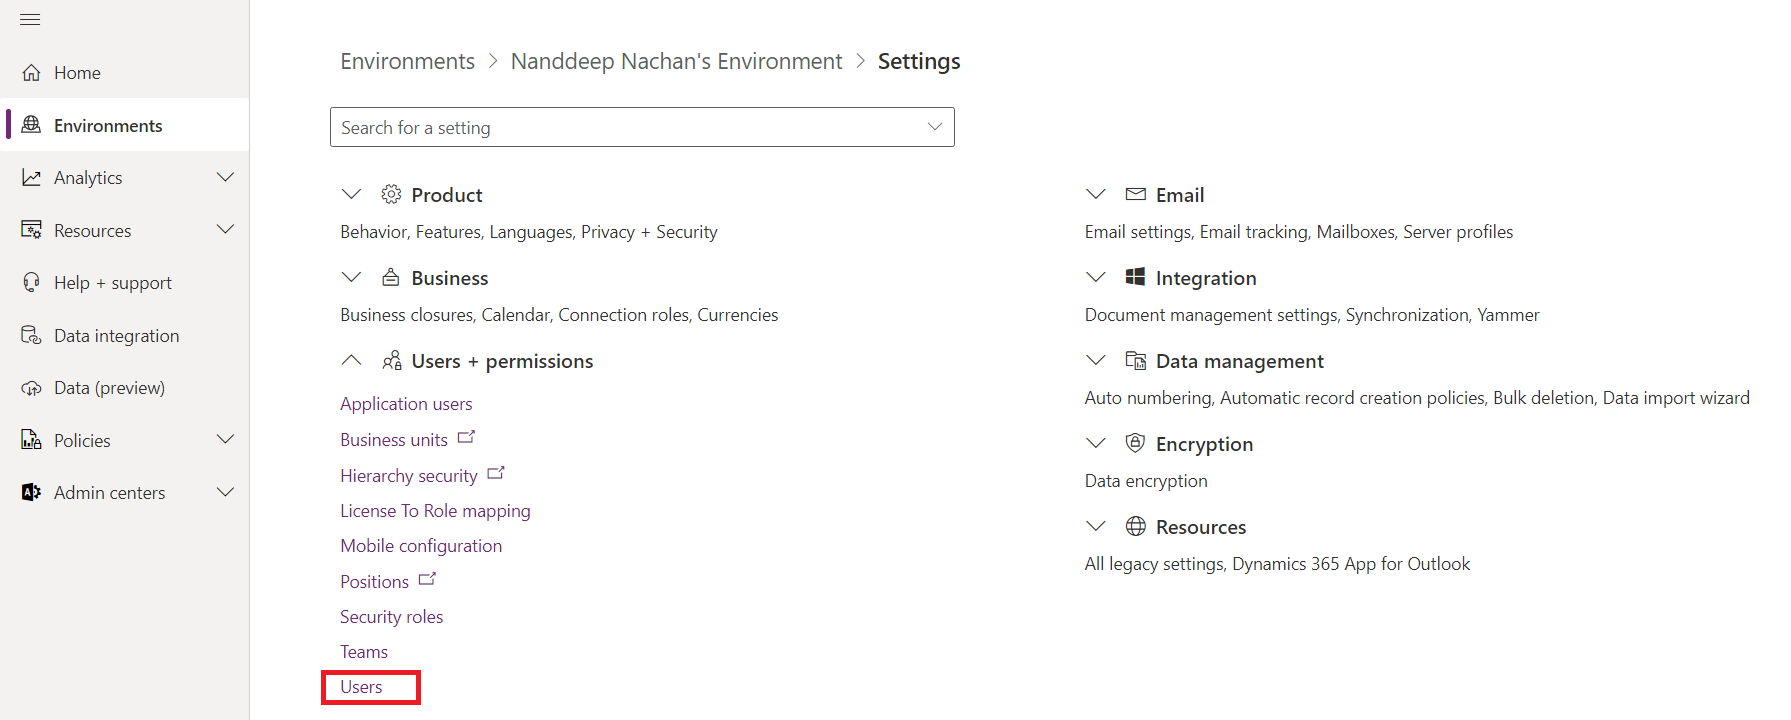Click the Home icon in sidebar
The image size is (1791, 720).
tap(32, 73)
